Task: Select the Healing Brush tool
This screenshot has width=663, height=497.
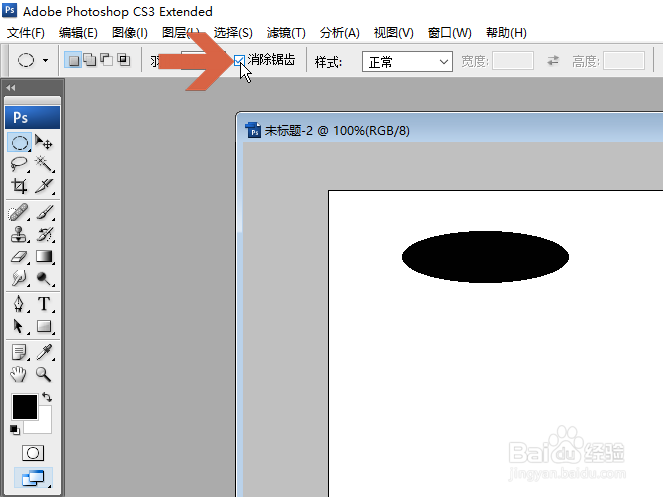Action: tap(19, 212)
